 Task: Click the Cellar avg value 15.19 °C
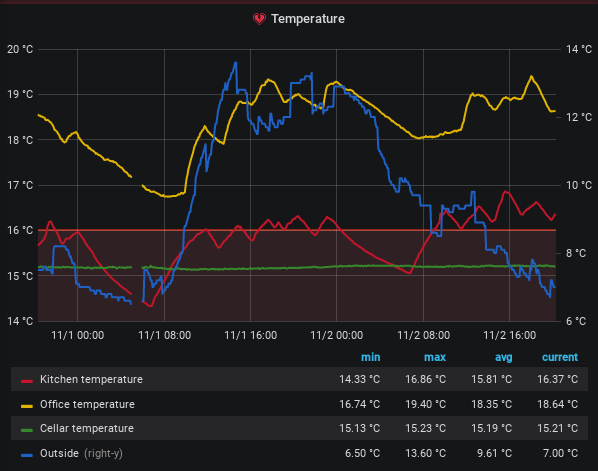pyautogui.click(x=492, y=428)
